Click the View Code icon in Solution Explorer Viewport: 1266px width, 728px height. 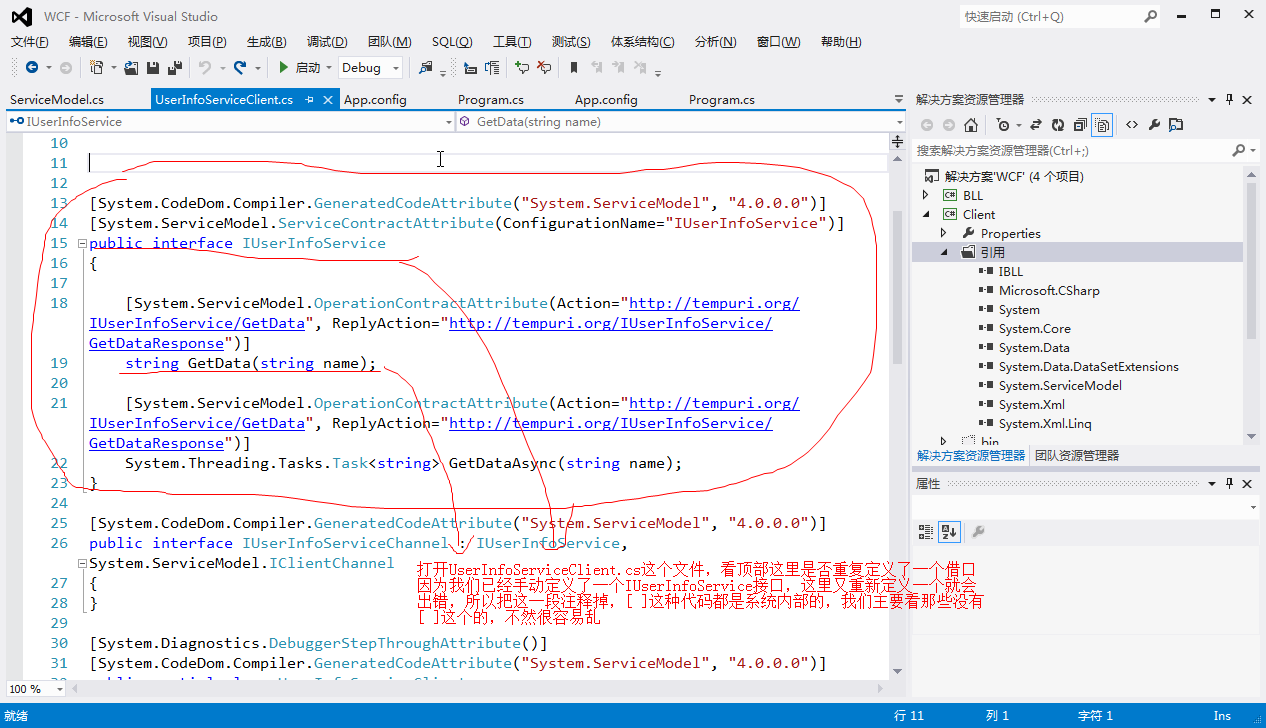[1131, 125]
